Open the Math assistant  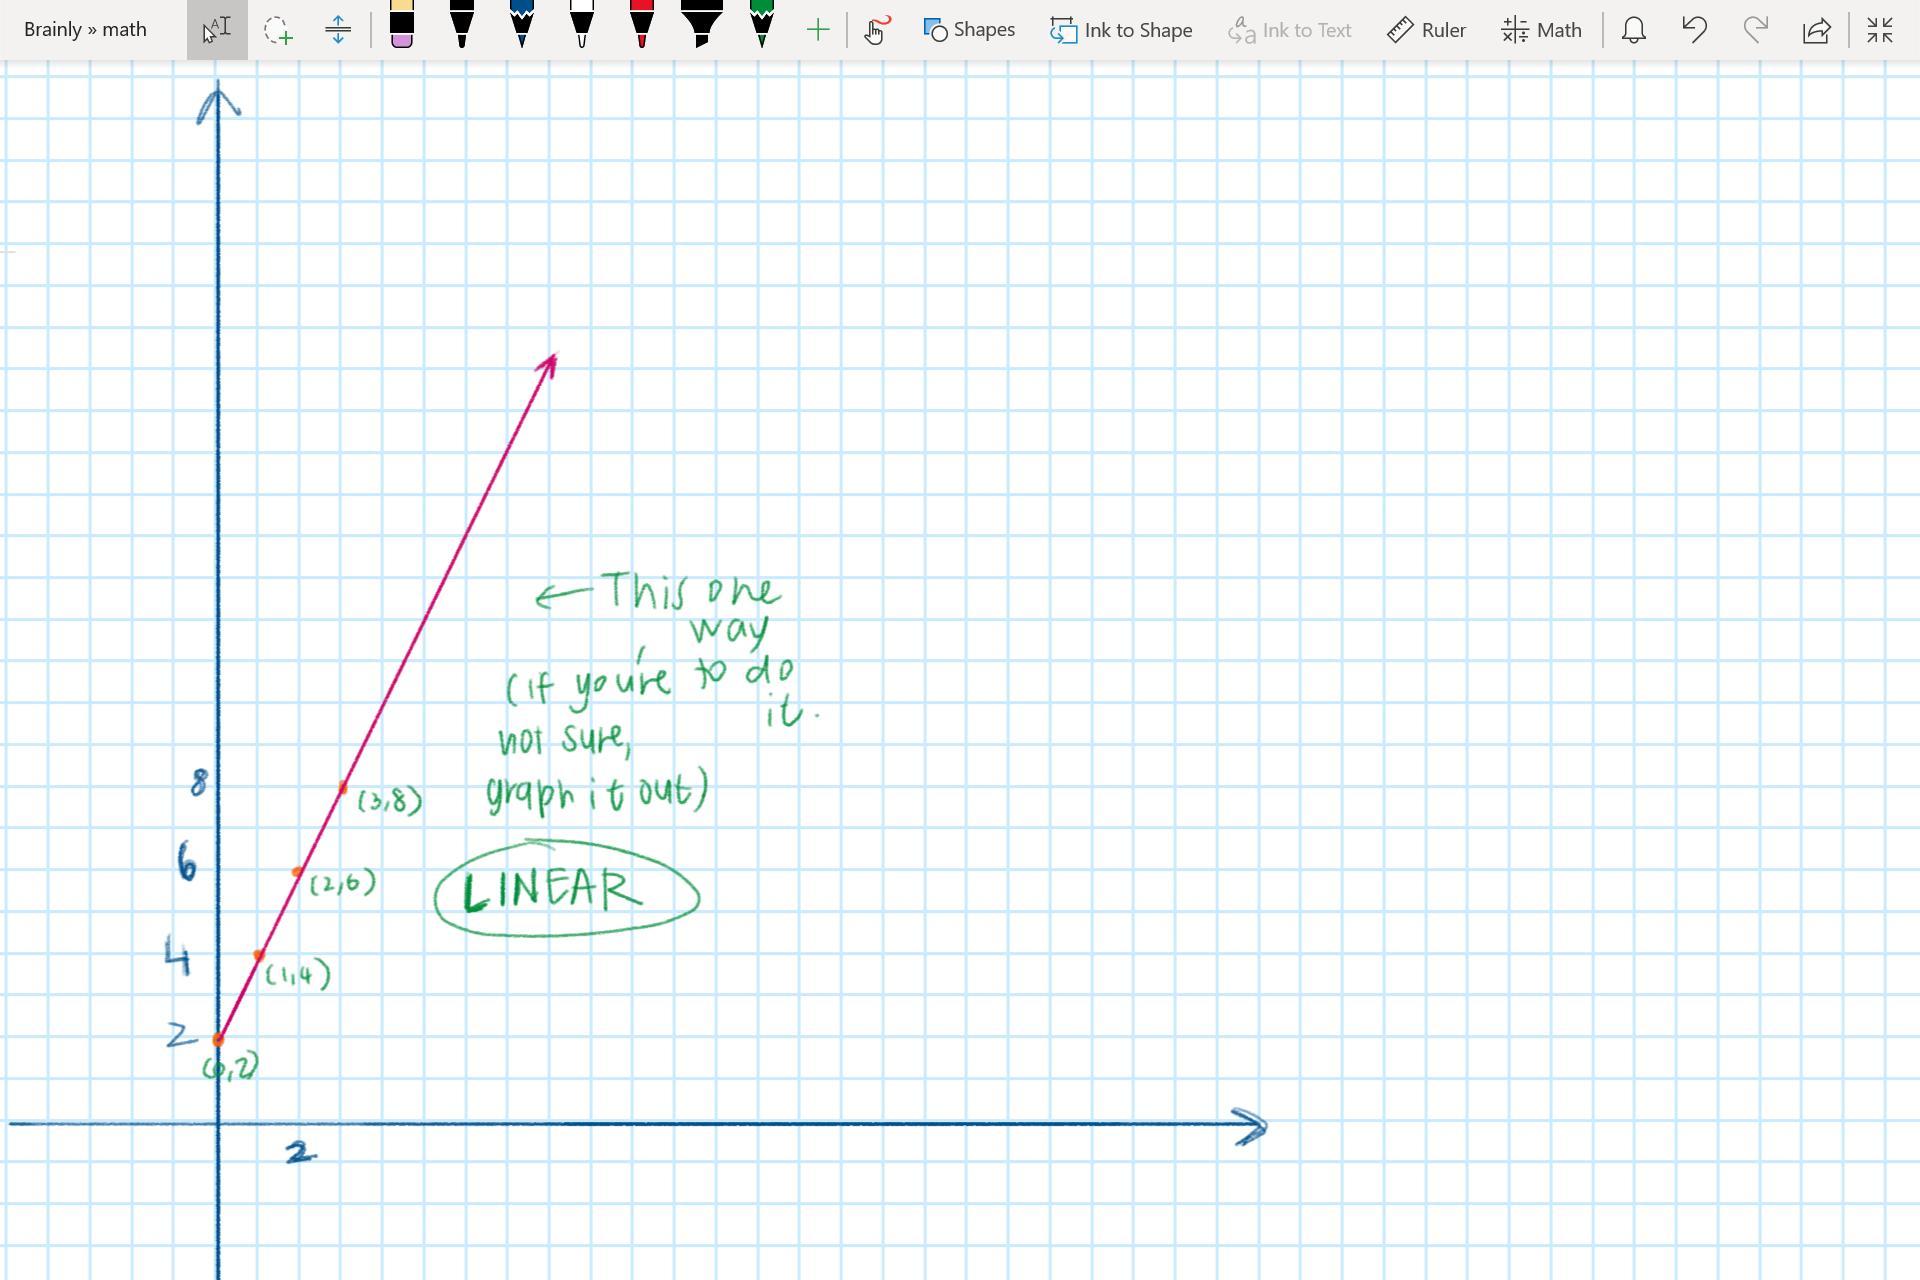(x=1541, y=30)
